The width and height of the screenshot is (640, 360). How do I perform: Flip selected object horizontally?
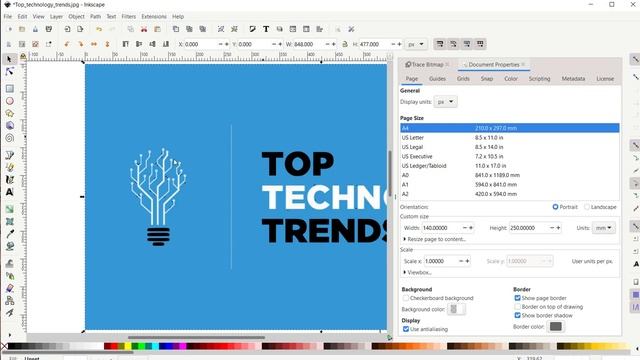(x=94, y=44)
